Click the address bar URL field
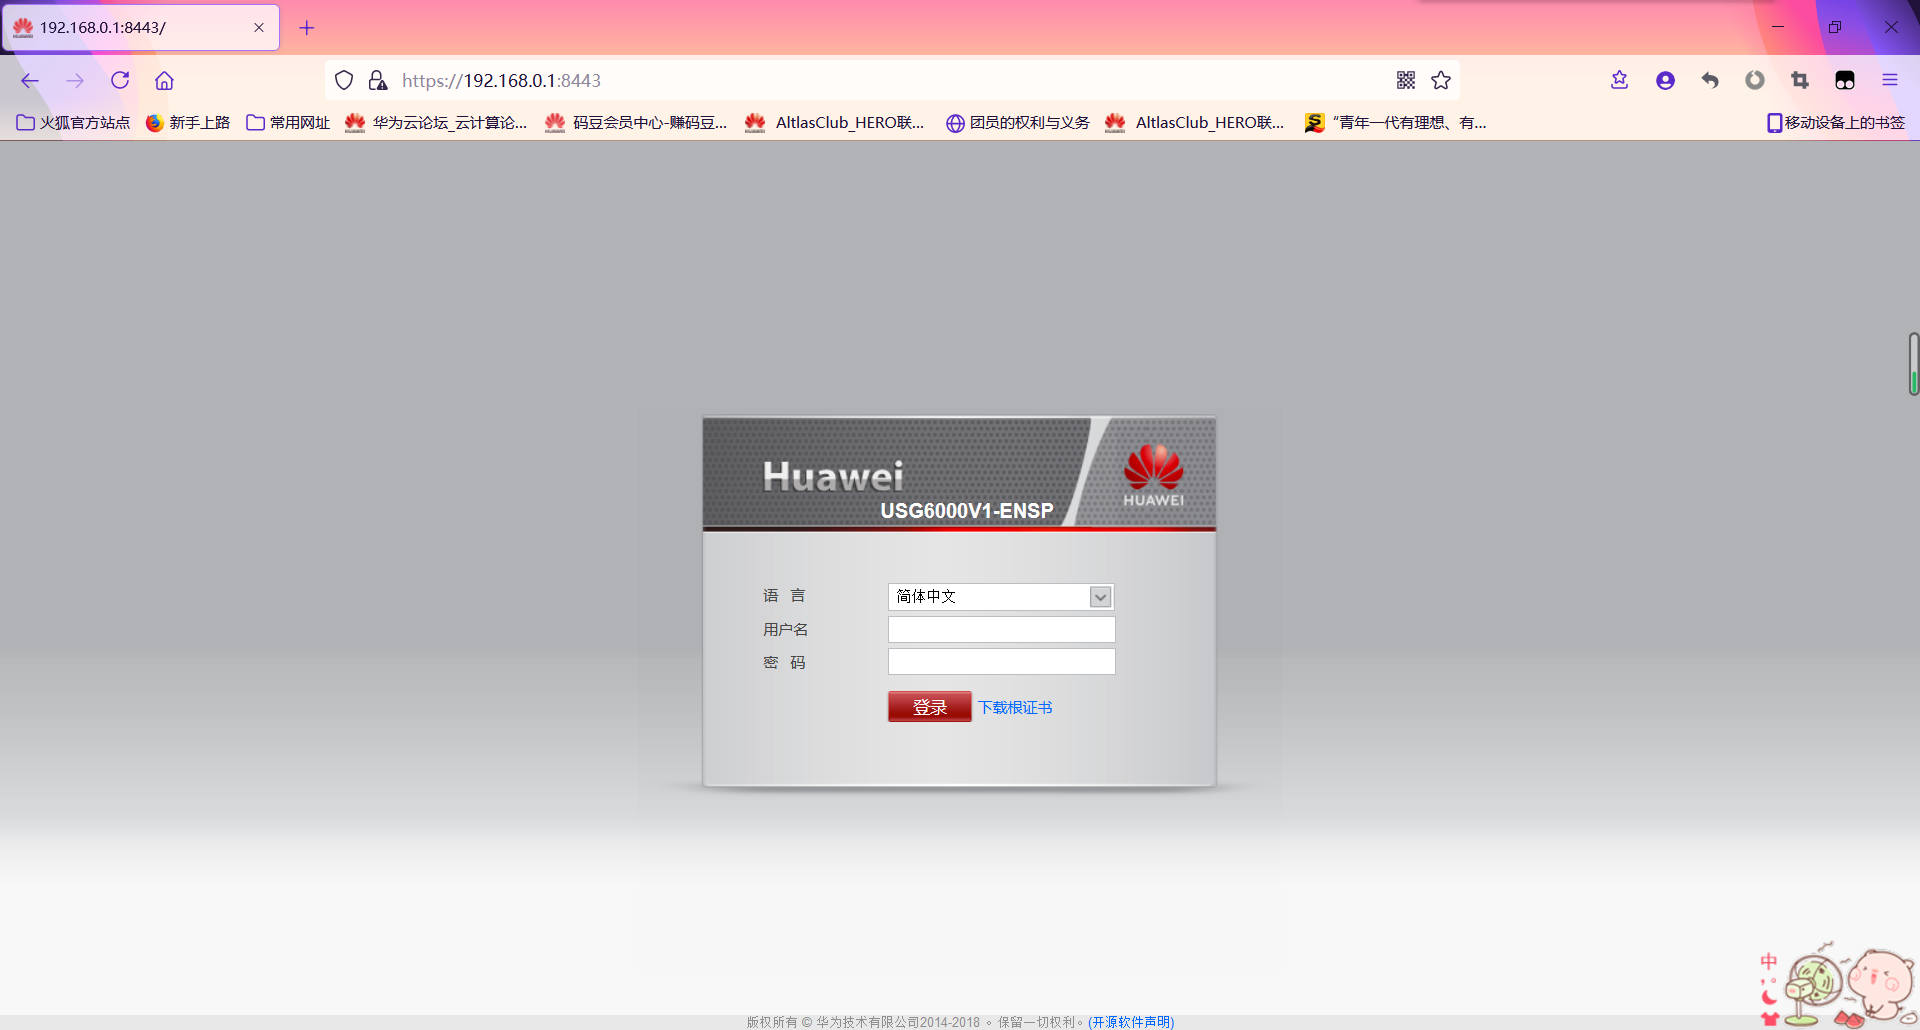Image resolution: width=1920 pixels, height=1030 pixels. (x=890, y=81)
